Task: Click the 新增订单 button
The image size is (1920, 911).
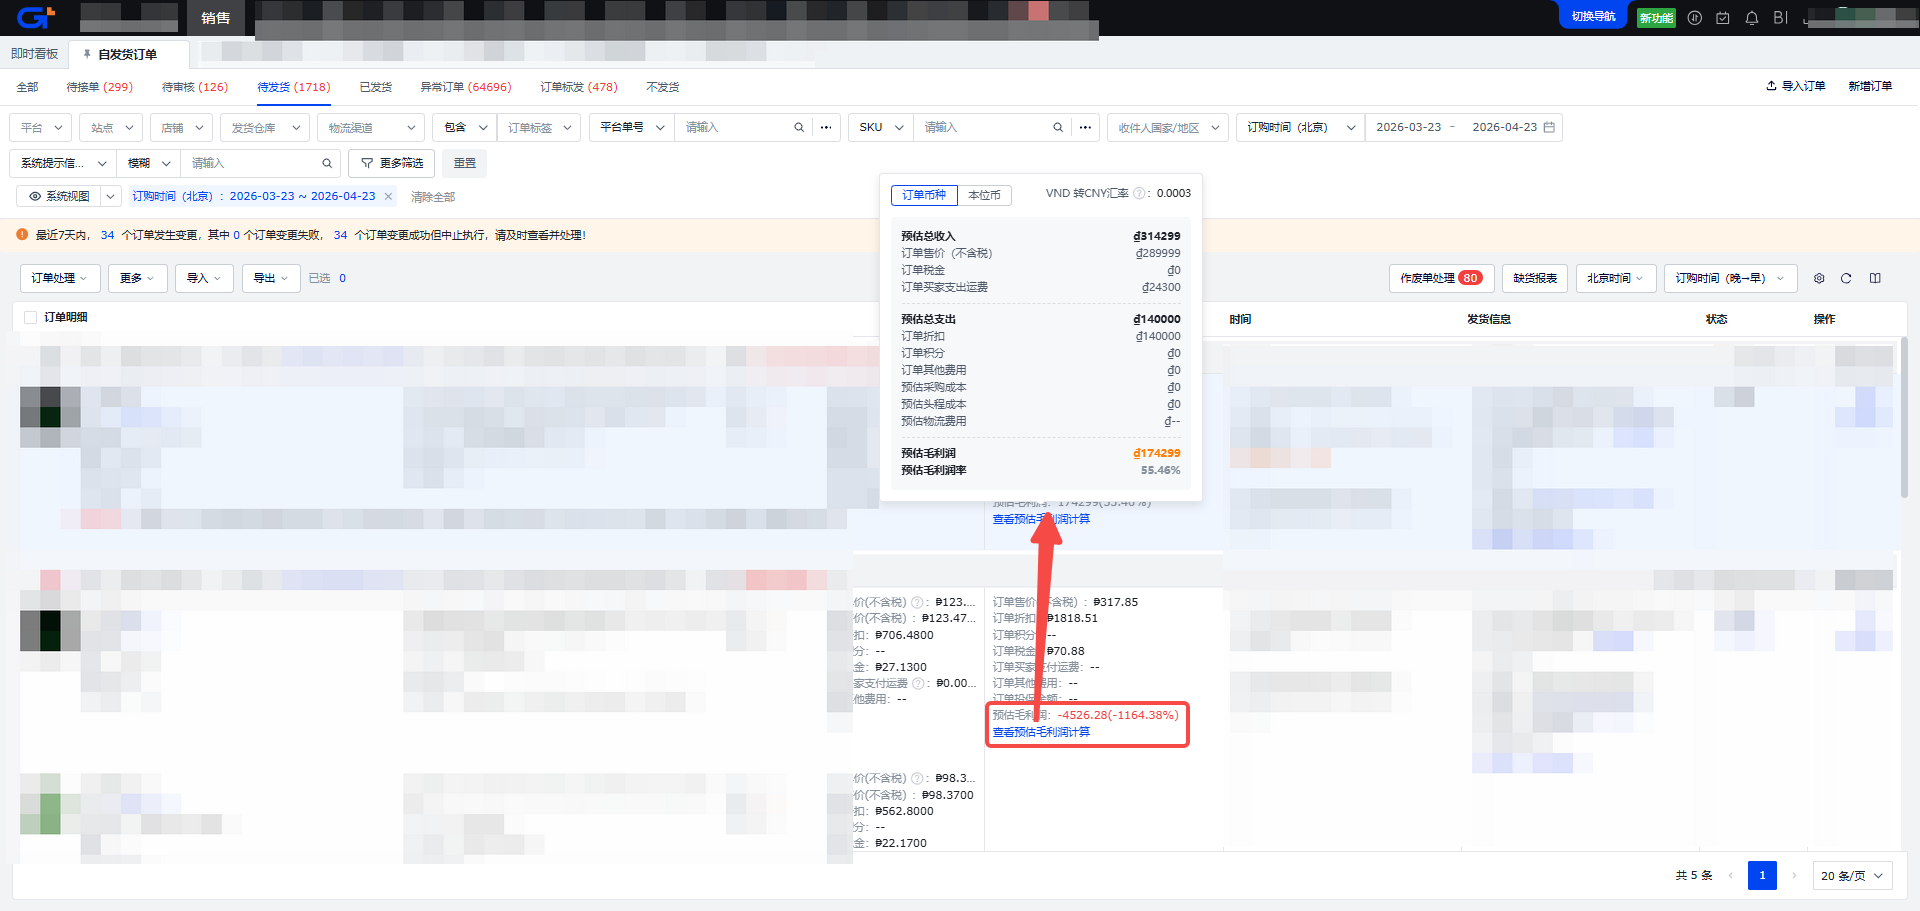Action: coord(1870,86)
